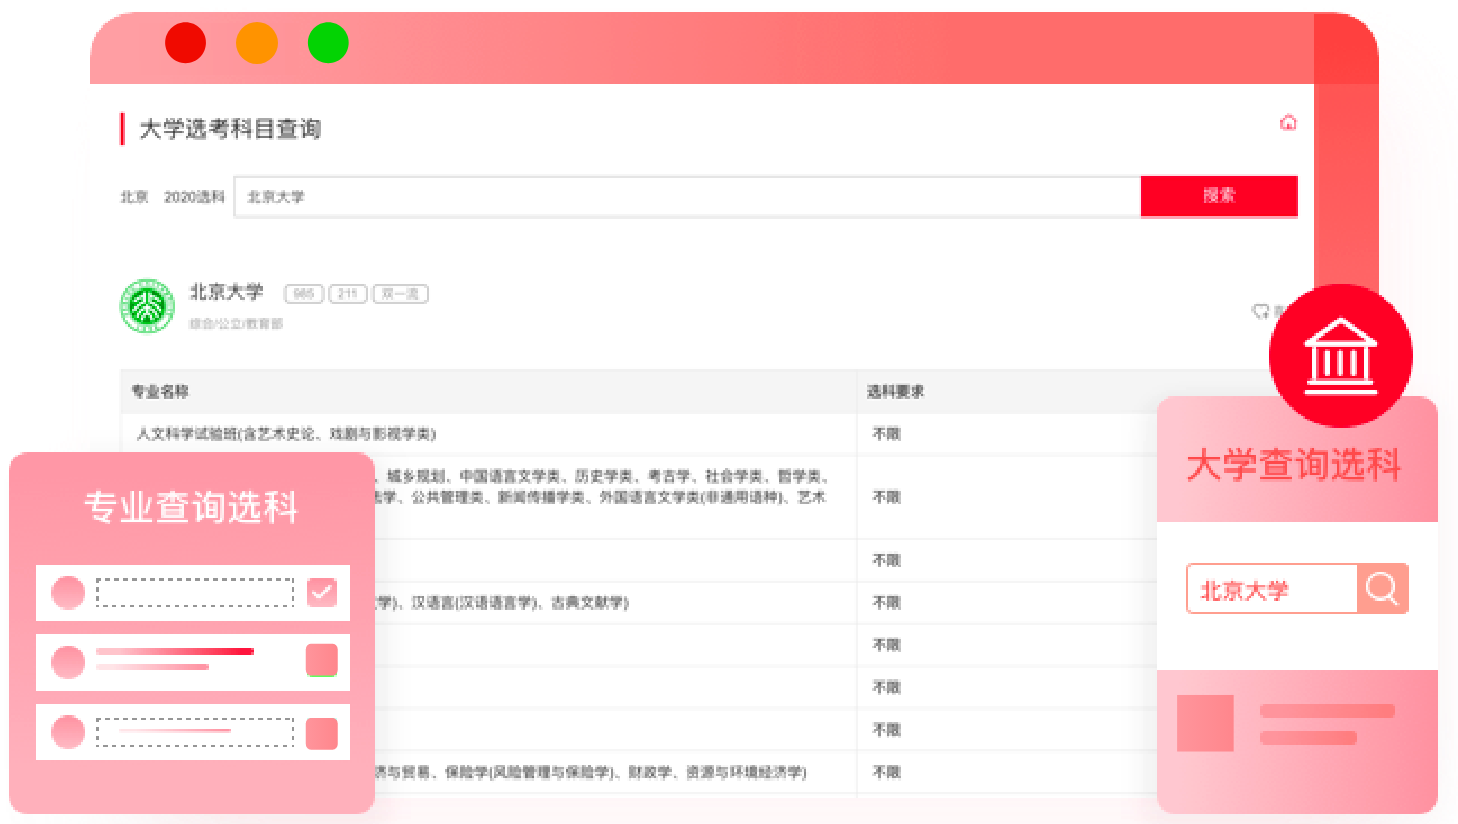The image size is (1458, 824).
Task: Click the heart favorite icon beside university
Action: coord(1260,311)
